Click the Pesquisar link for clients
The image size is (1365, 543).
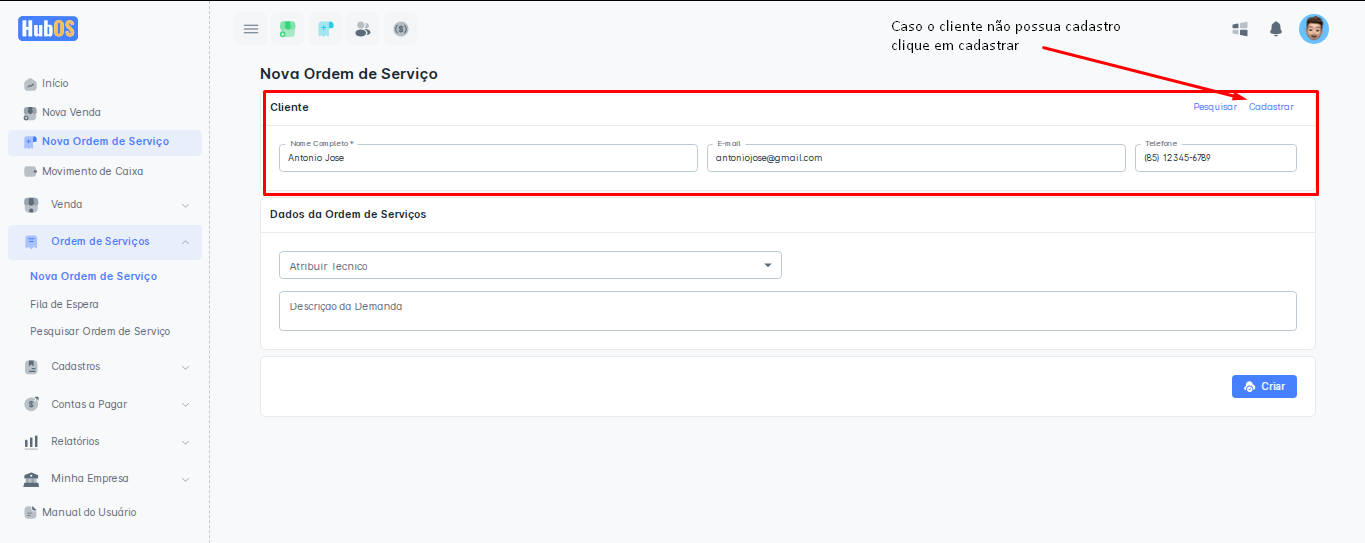[1215, 107]
